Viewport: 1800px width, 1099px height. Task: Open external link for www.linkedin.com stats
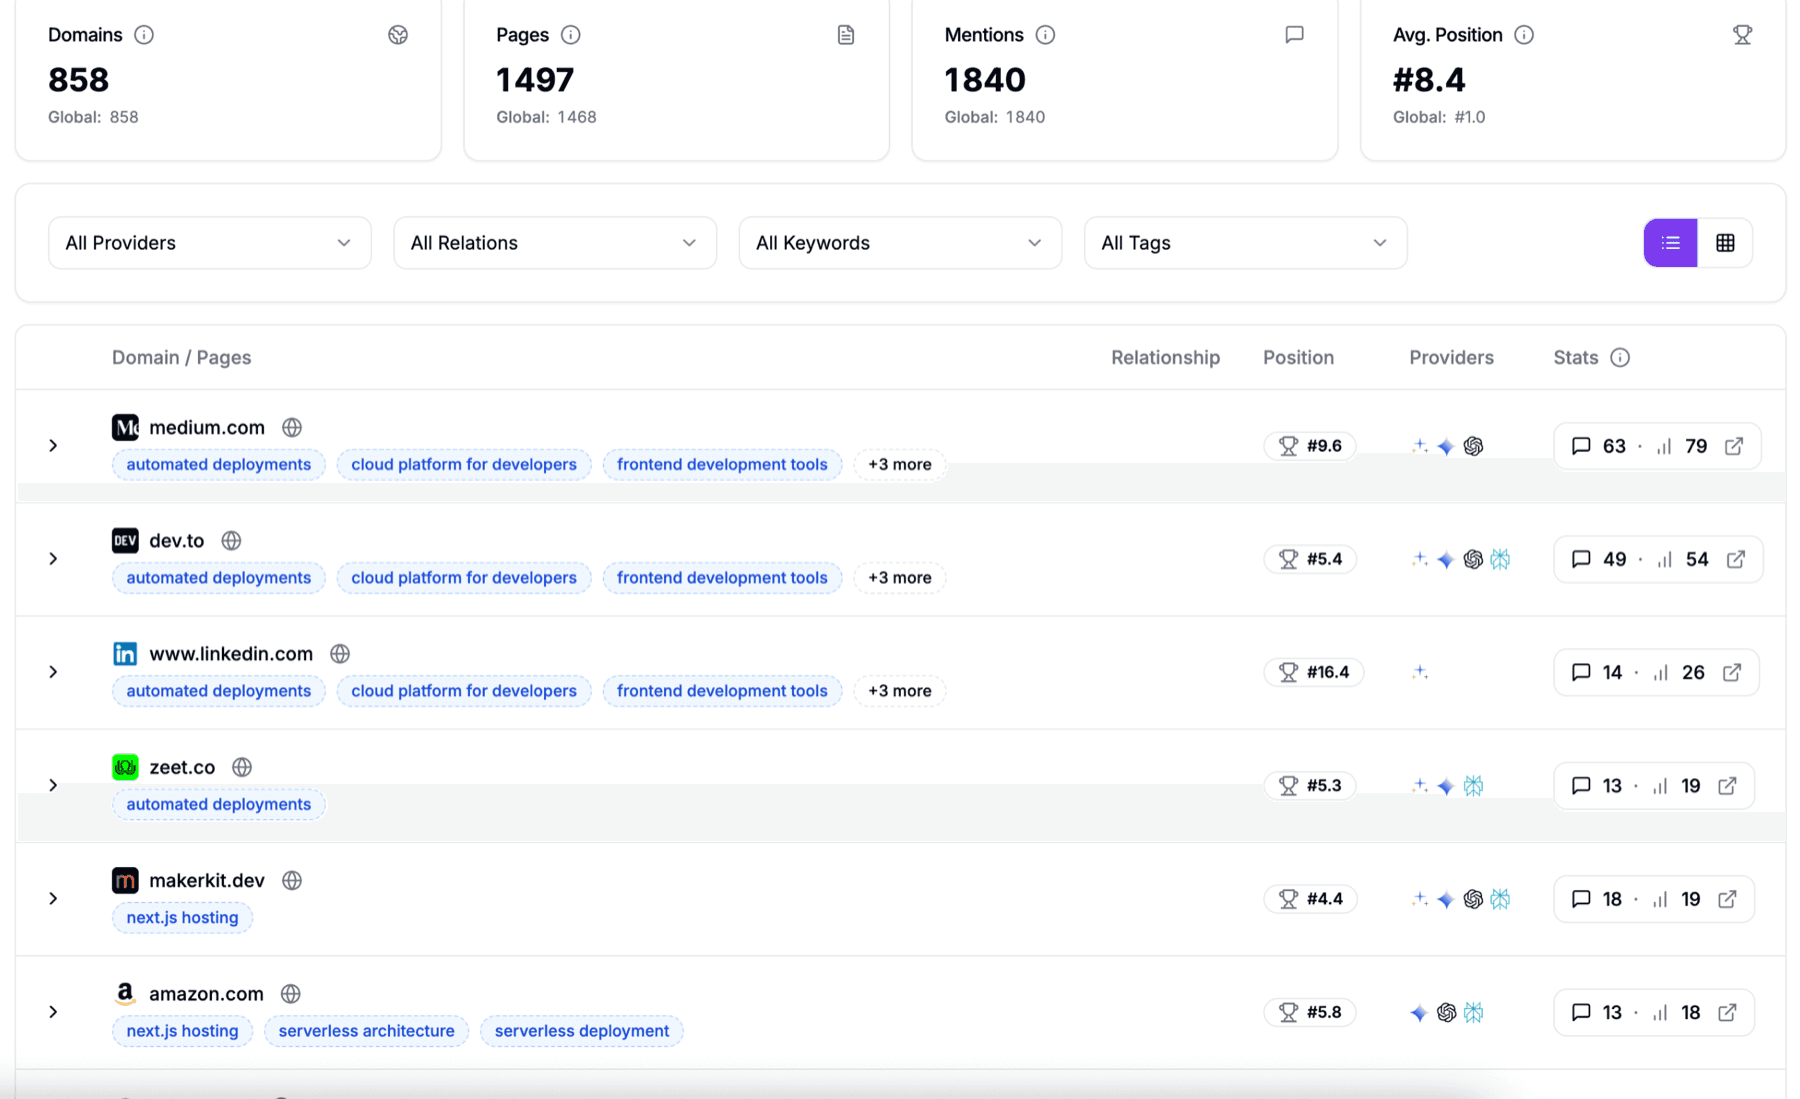[1732, 672]
